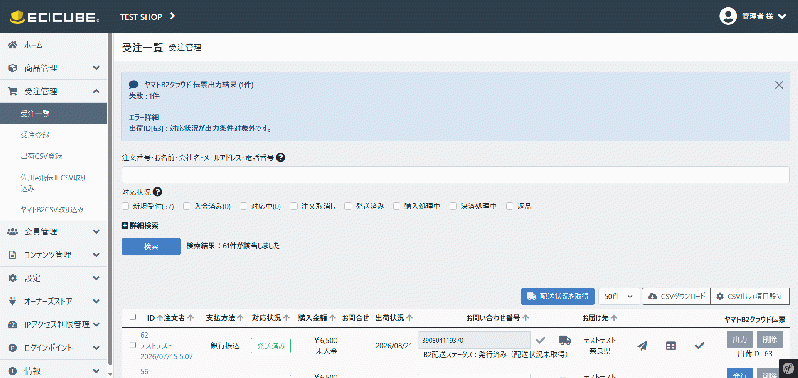Dismiss the ヤマトB2クラウド result alert

779,85
